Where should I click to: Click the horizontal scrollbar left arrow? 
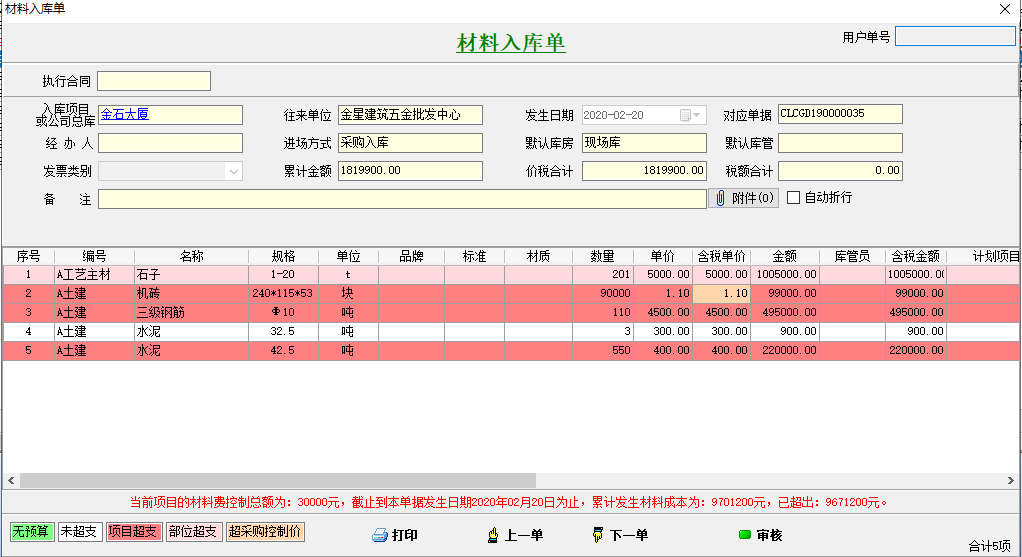pos(11,481)
